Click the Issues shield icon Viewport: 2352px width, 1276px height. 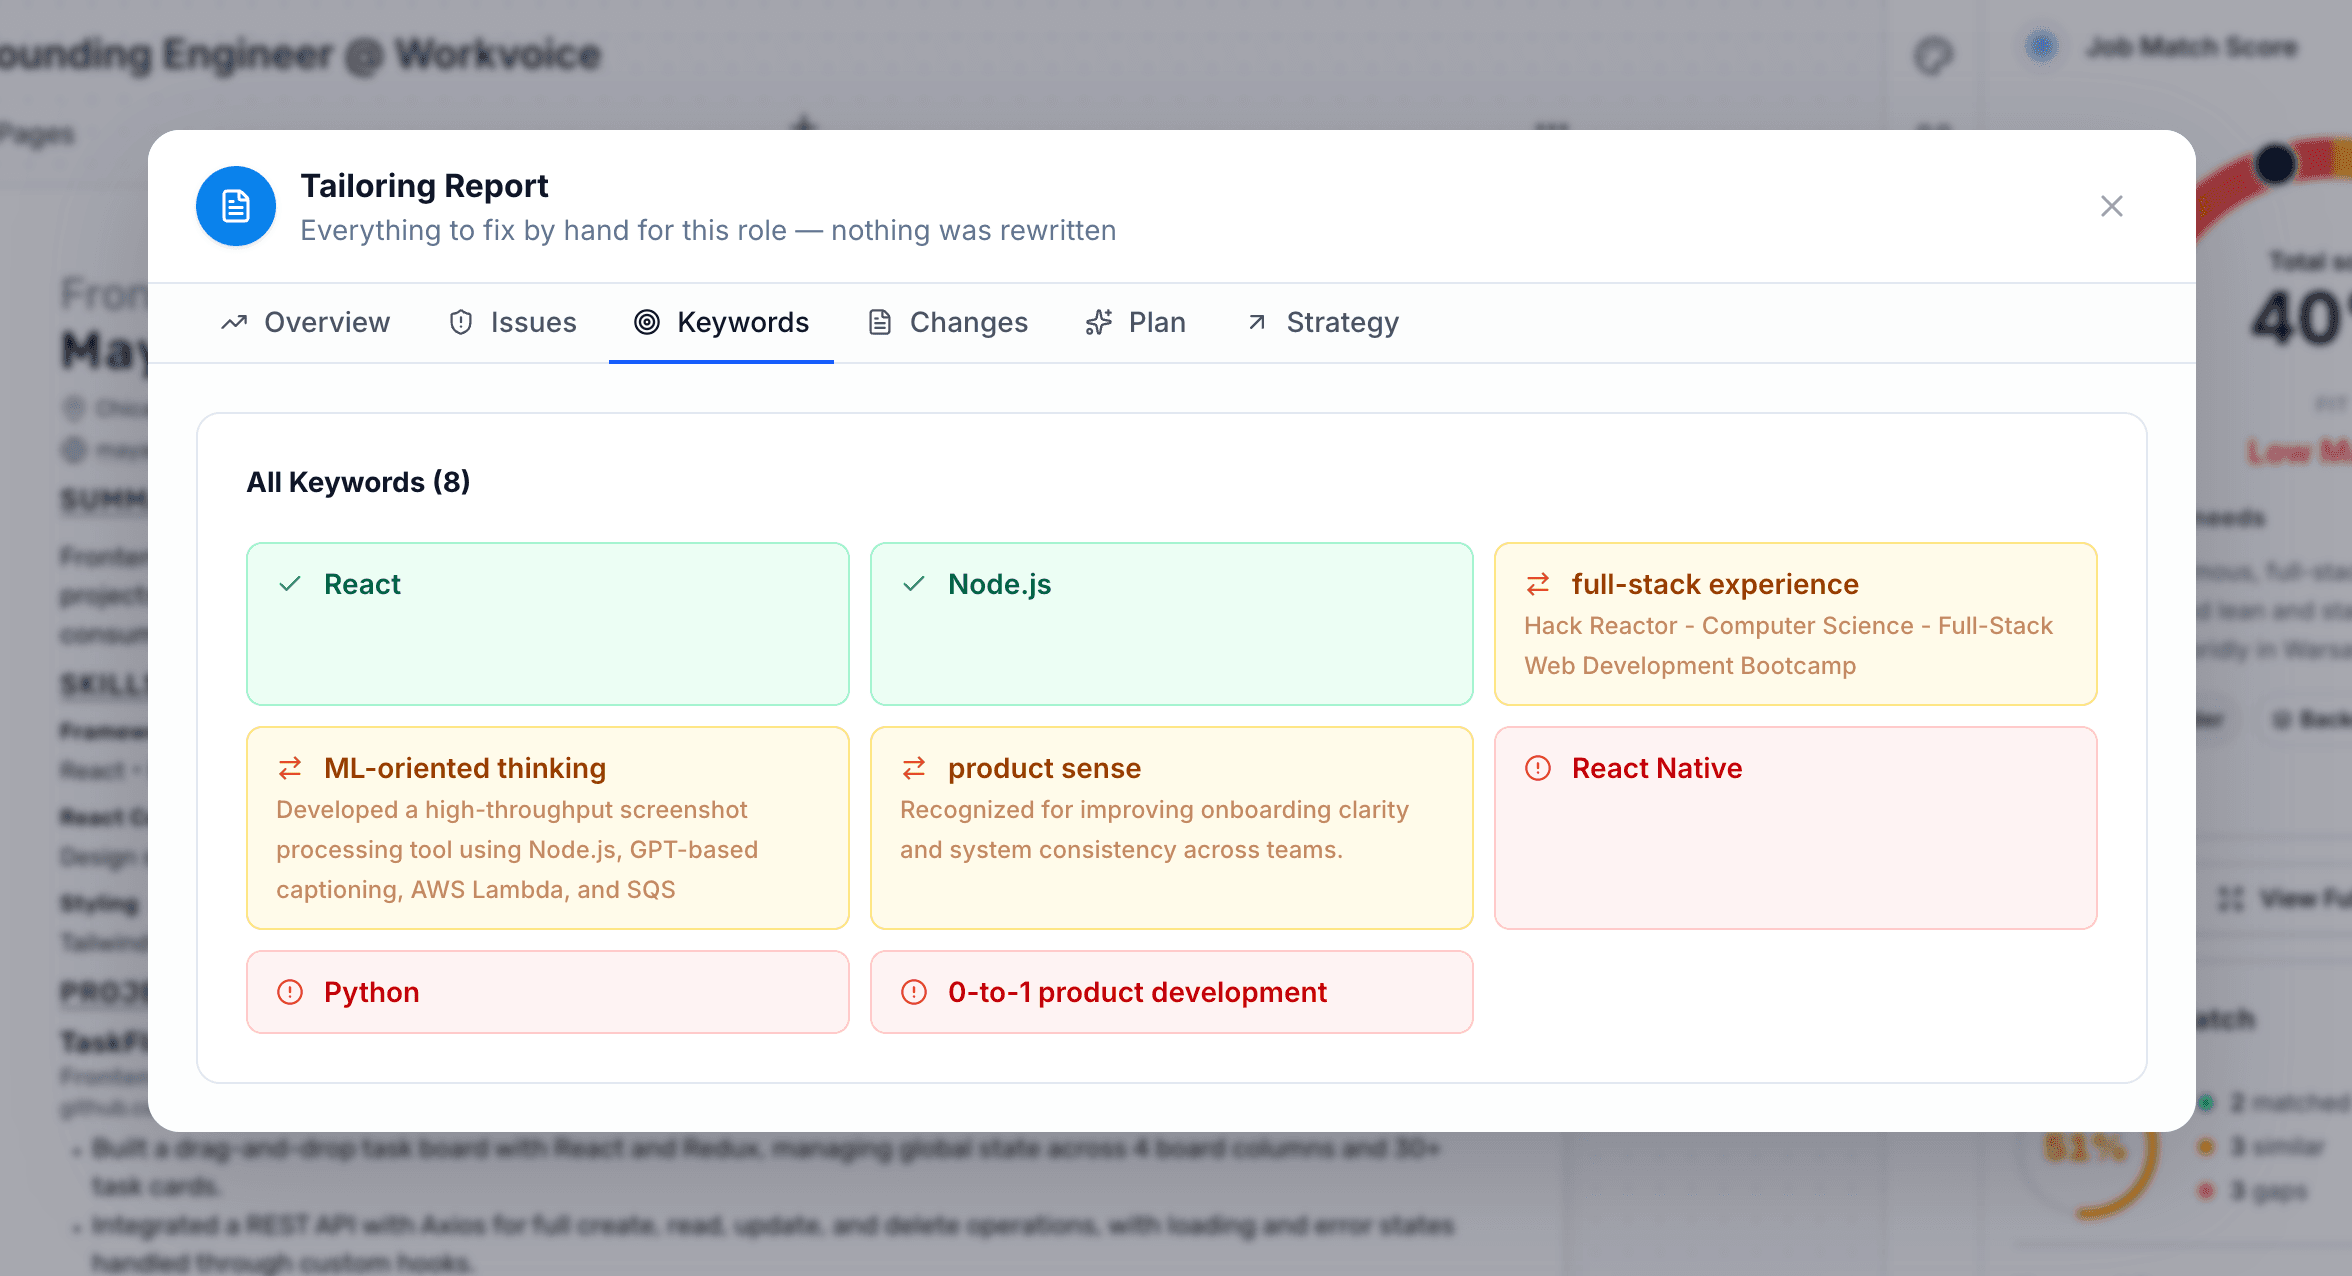point(461,322)
